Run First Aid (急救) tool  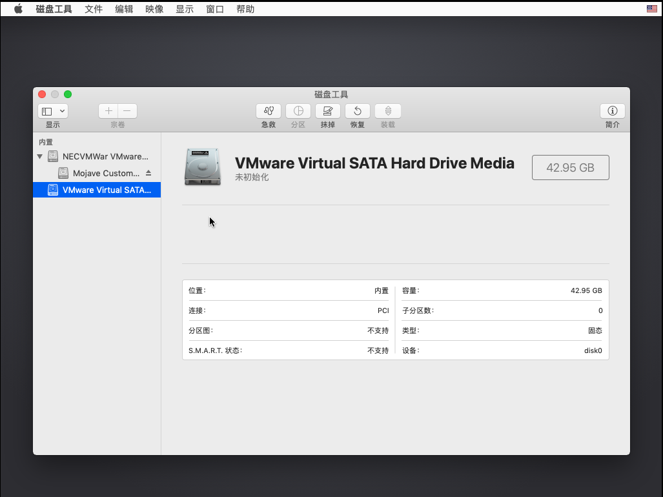click(268, 111)
